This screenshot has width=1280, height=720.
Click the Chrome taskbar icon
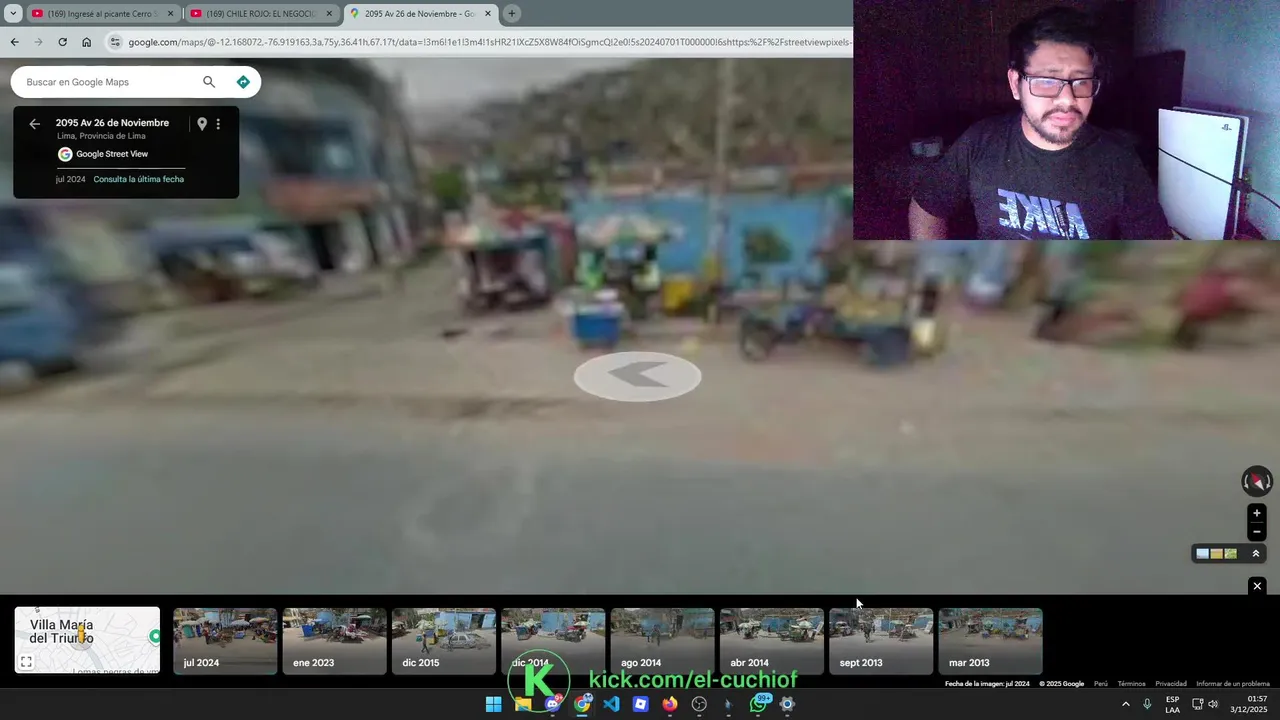coord(582,704)
